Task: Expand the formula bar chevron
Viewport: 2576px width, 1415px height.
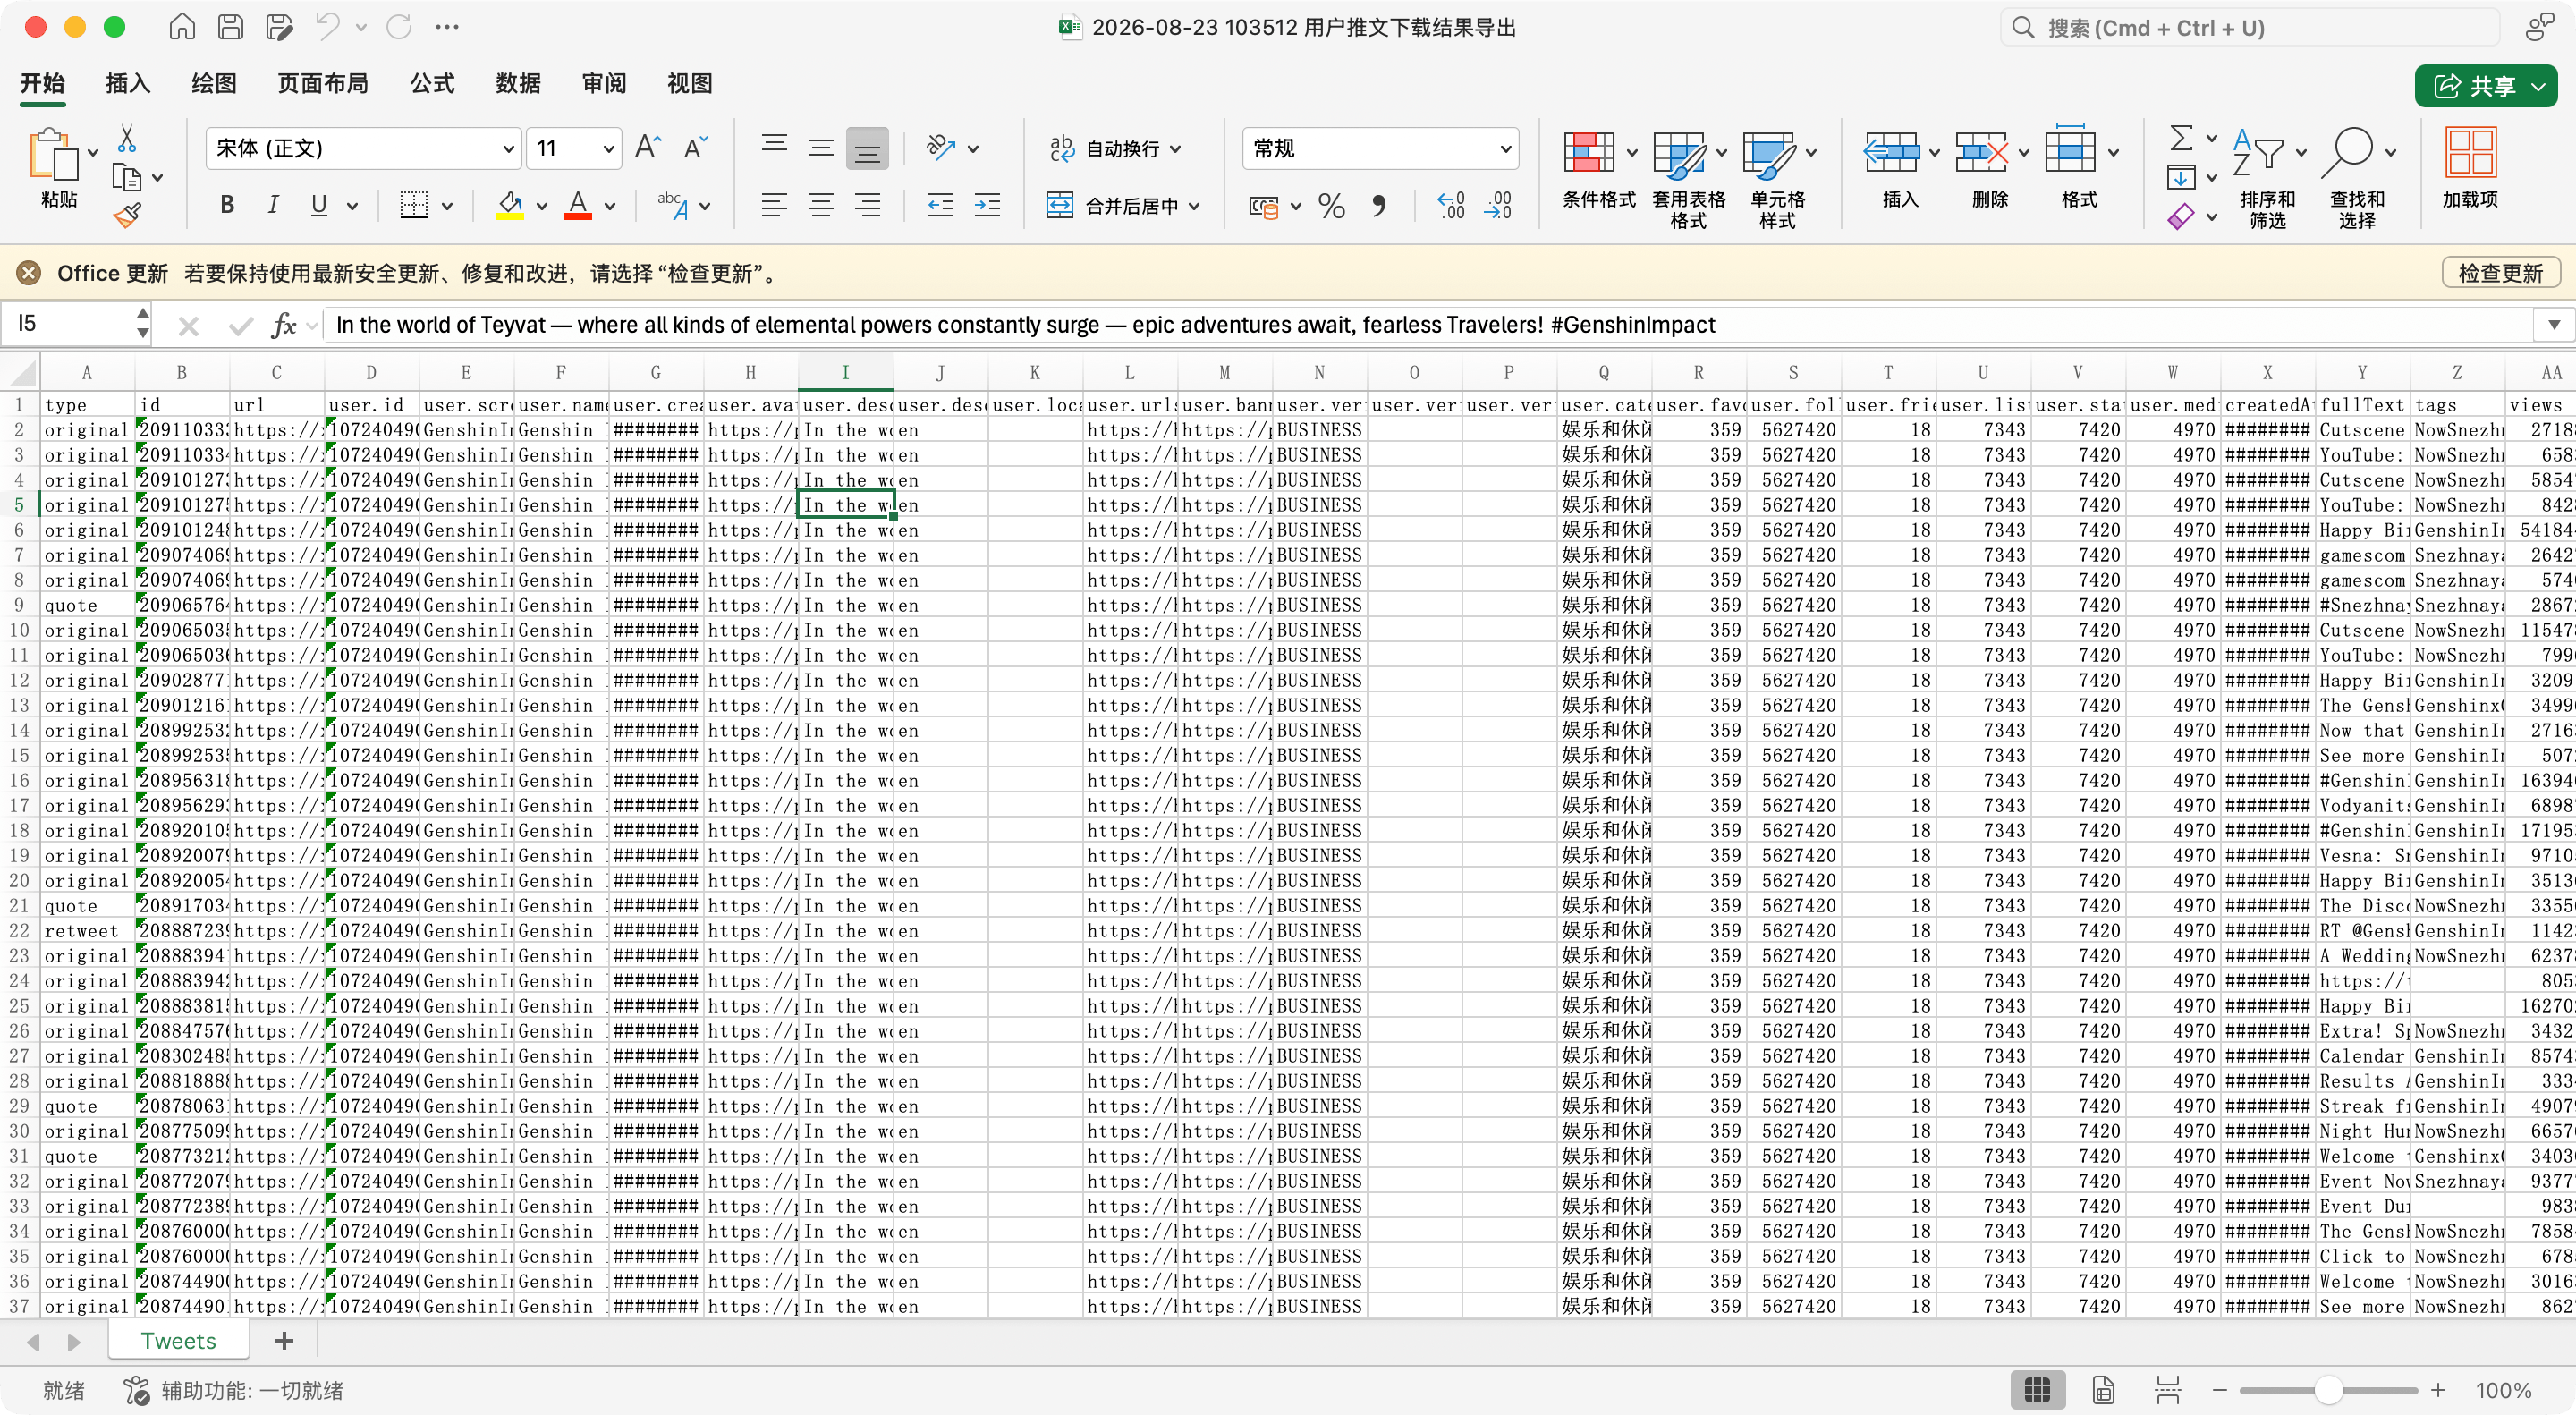Action: pos(2554,325)
